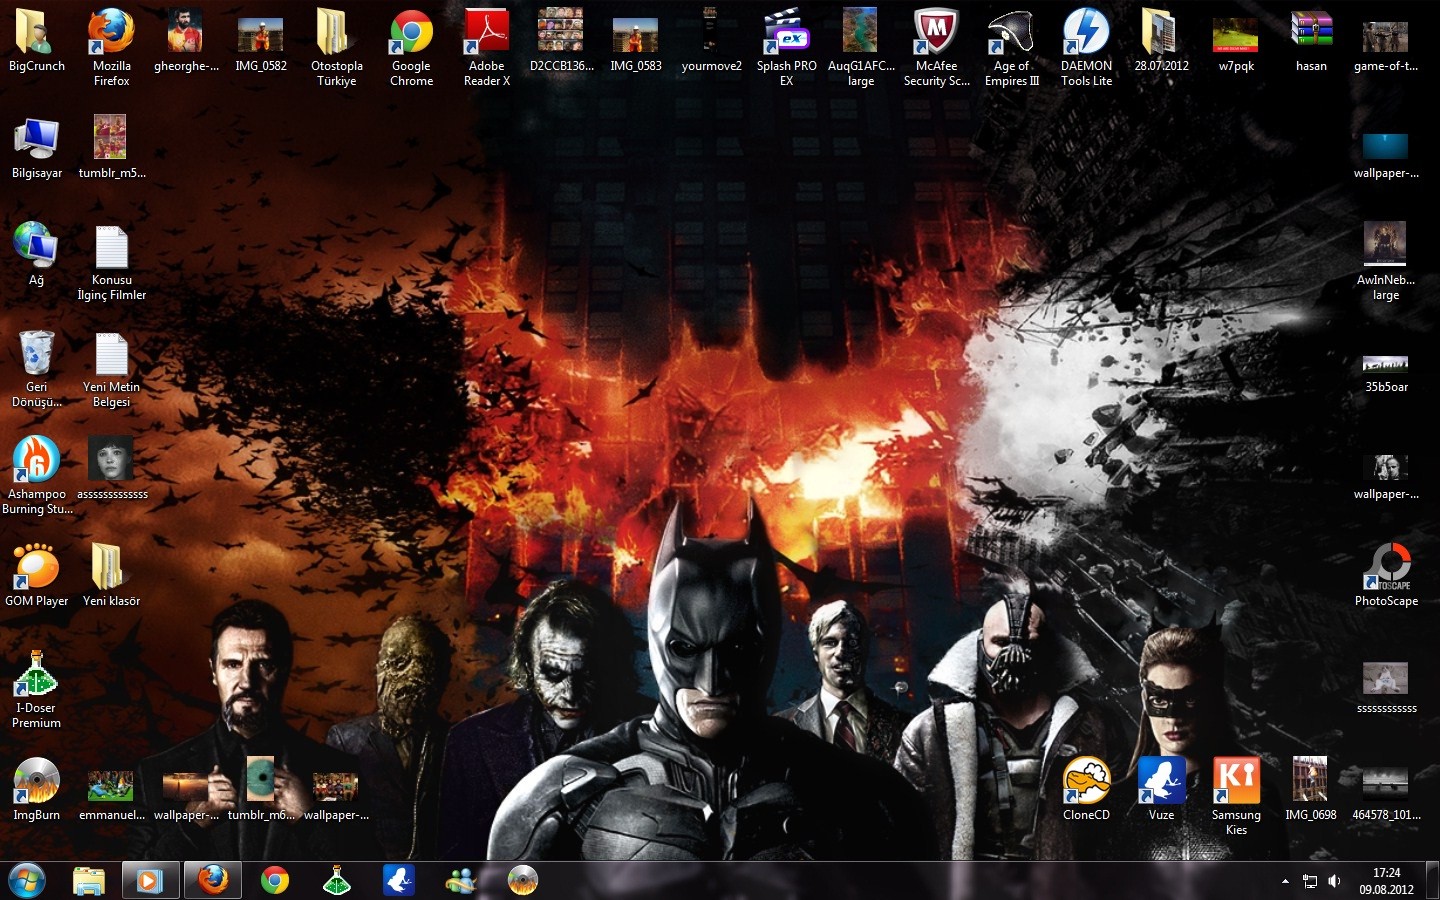The image size is (1440, 900).
Task: Select the gheorghe- image file
Action: (186, 32)
